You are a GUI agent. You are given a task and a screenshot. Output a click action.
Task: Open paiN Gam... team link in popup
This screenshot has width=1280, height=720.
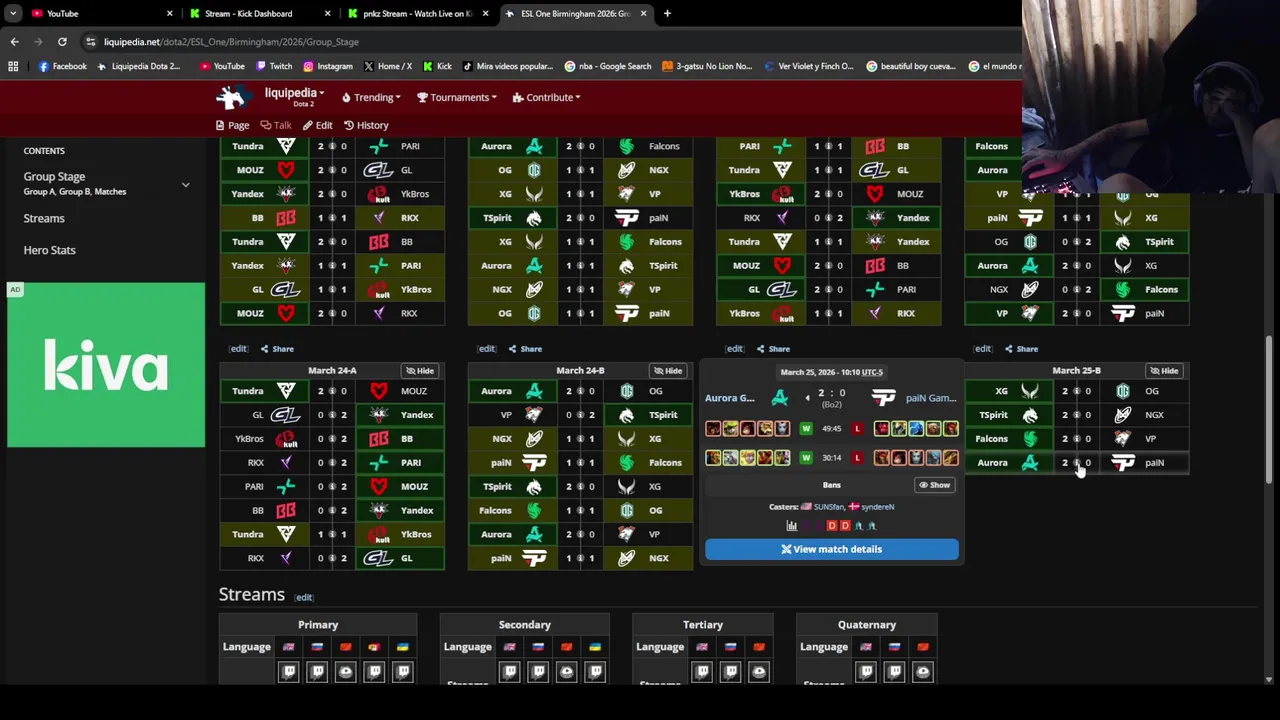tap(931, 398)
